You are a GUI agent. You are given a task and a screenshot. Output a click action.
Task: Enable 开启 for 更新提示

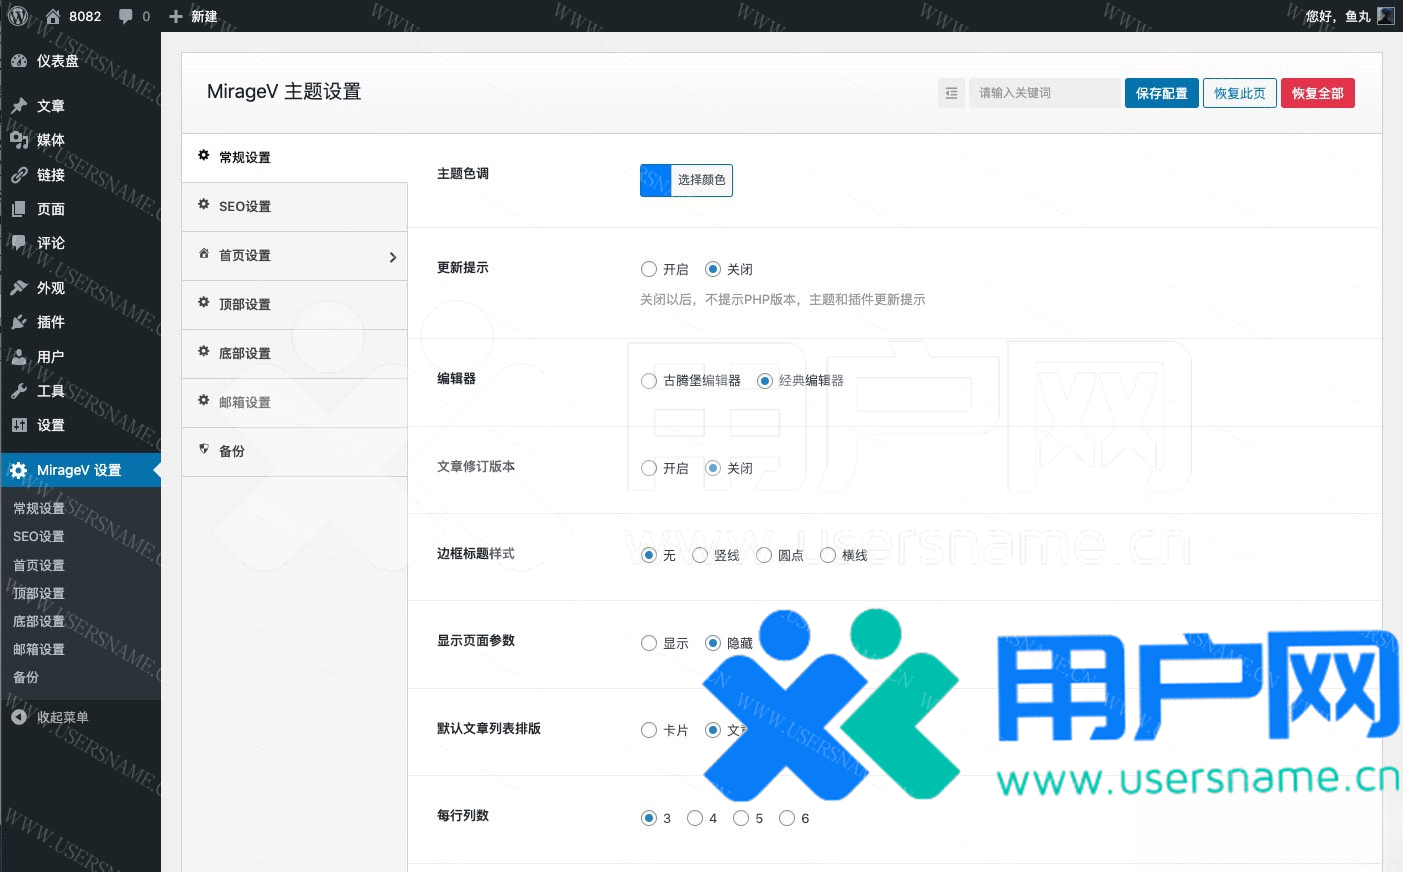click(x=649, y=269)
